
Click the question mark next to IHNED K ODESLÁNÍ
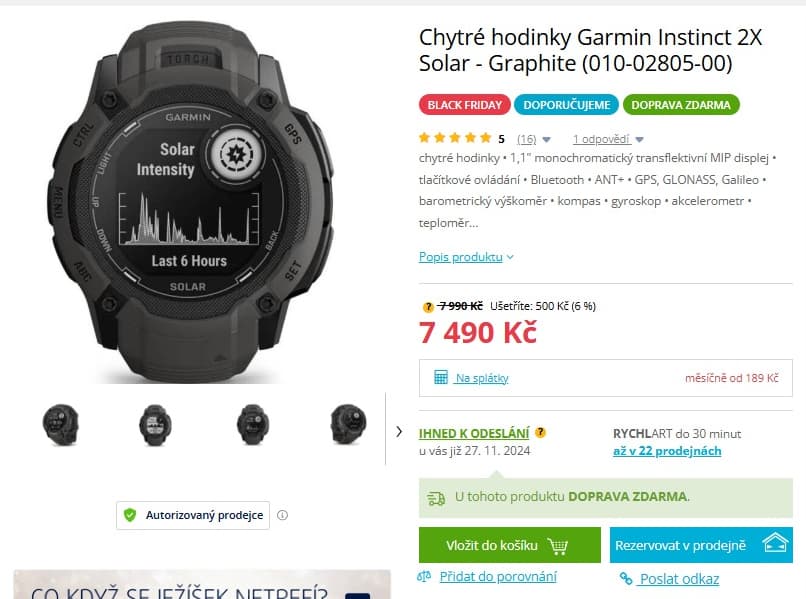540,432
